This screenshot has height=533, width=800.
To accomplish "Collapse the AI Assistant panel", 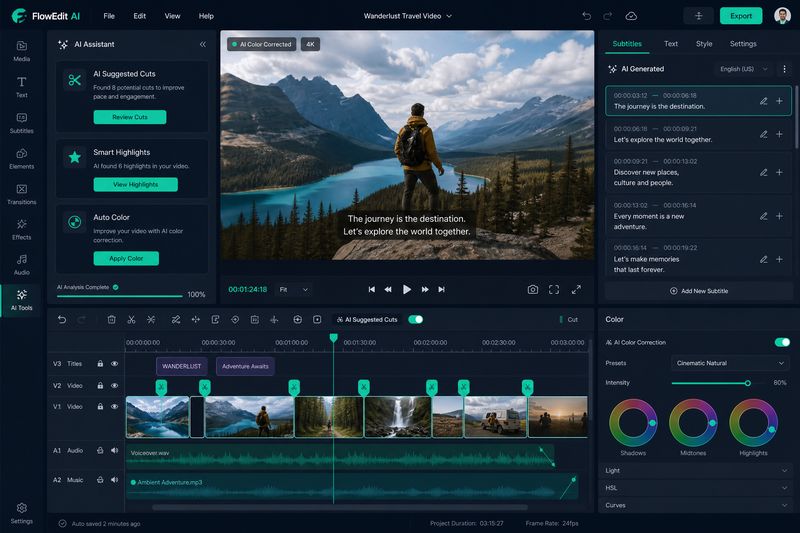I will pos(203,44).
